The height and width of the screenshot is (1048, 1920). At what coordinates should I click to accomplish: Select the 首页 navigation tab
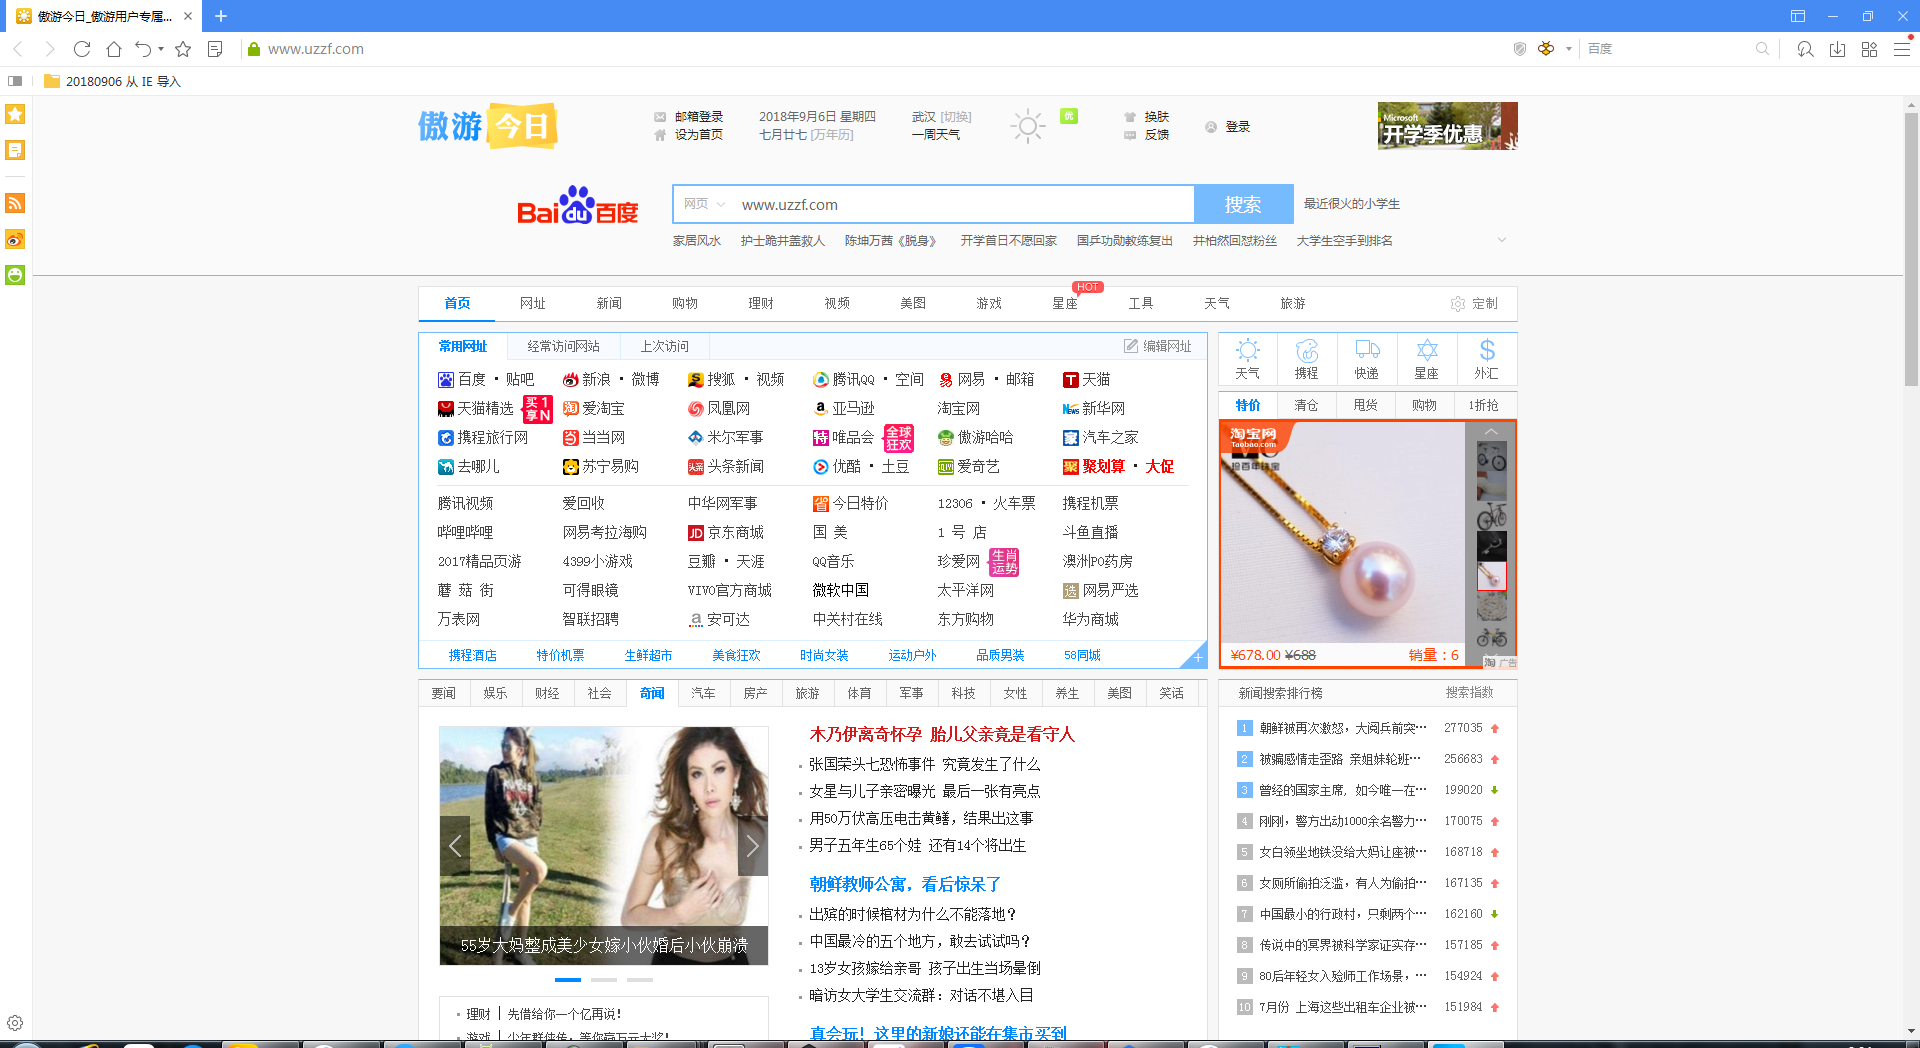(x=457, y=303)
